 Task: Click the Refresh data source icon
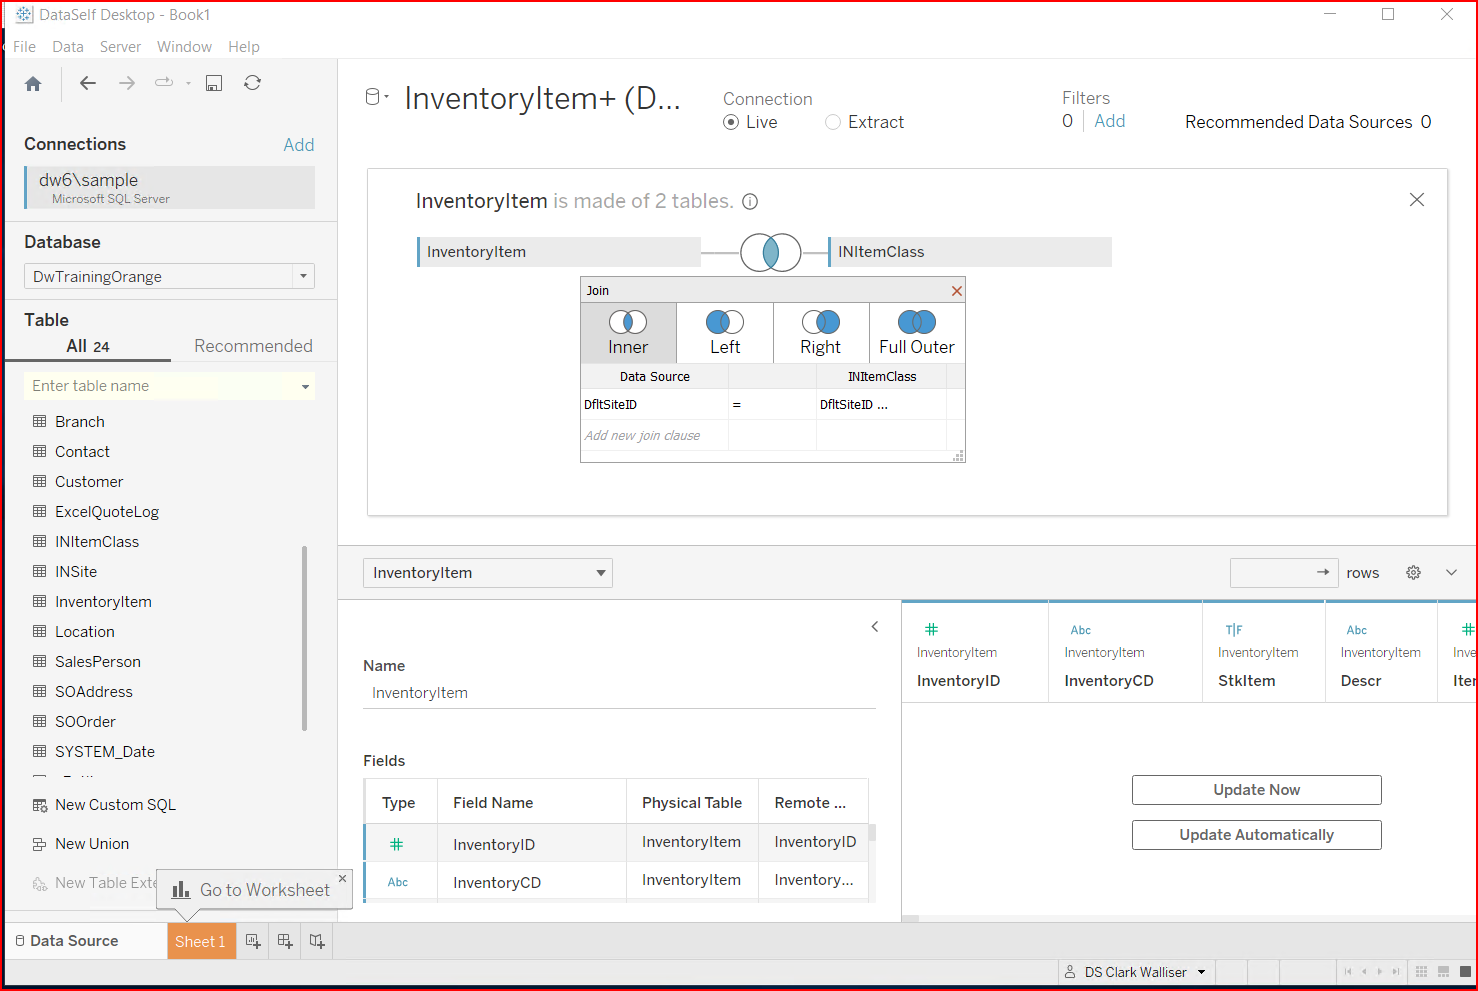tap(252, 83)
